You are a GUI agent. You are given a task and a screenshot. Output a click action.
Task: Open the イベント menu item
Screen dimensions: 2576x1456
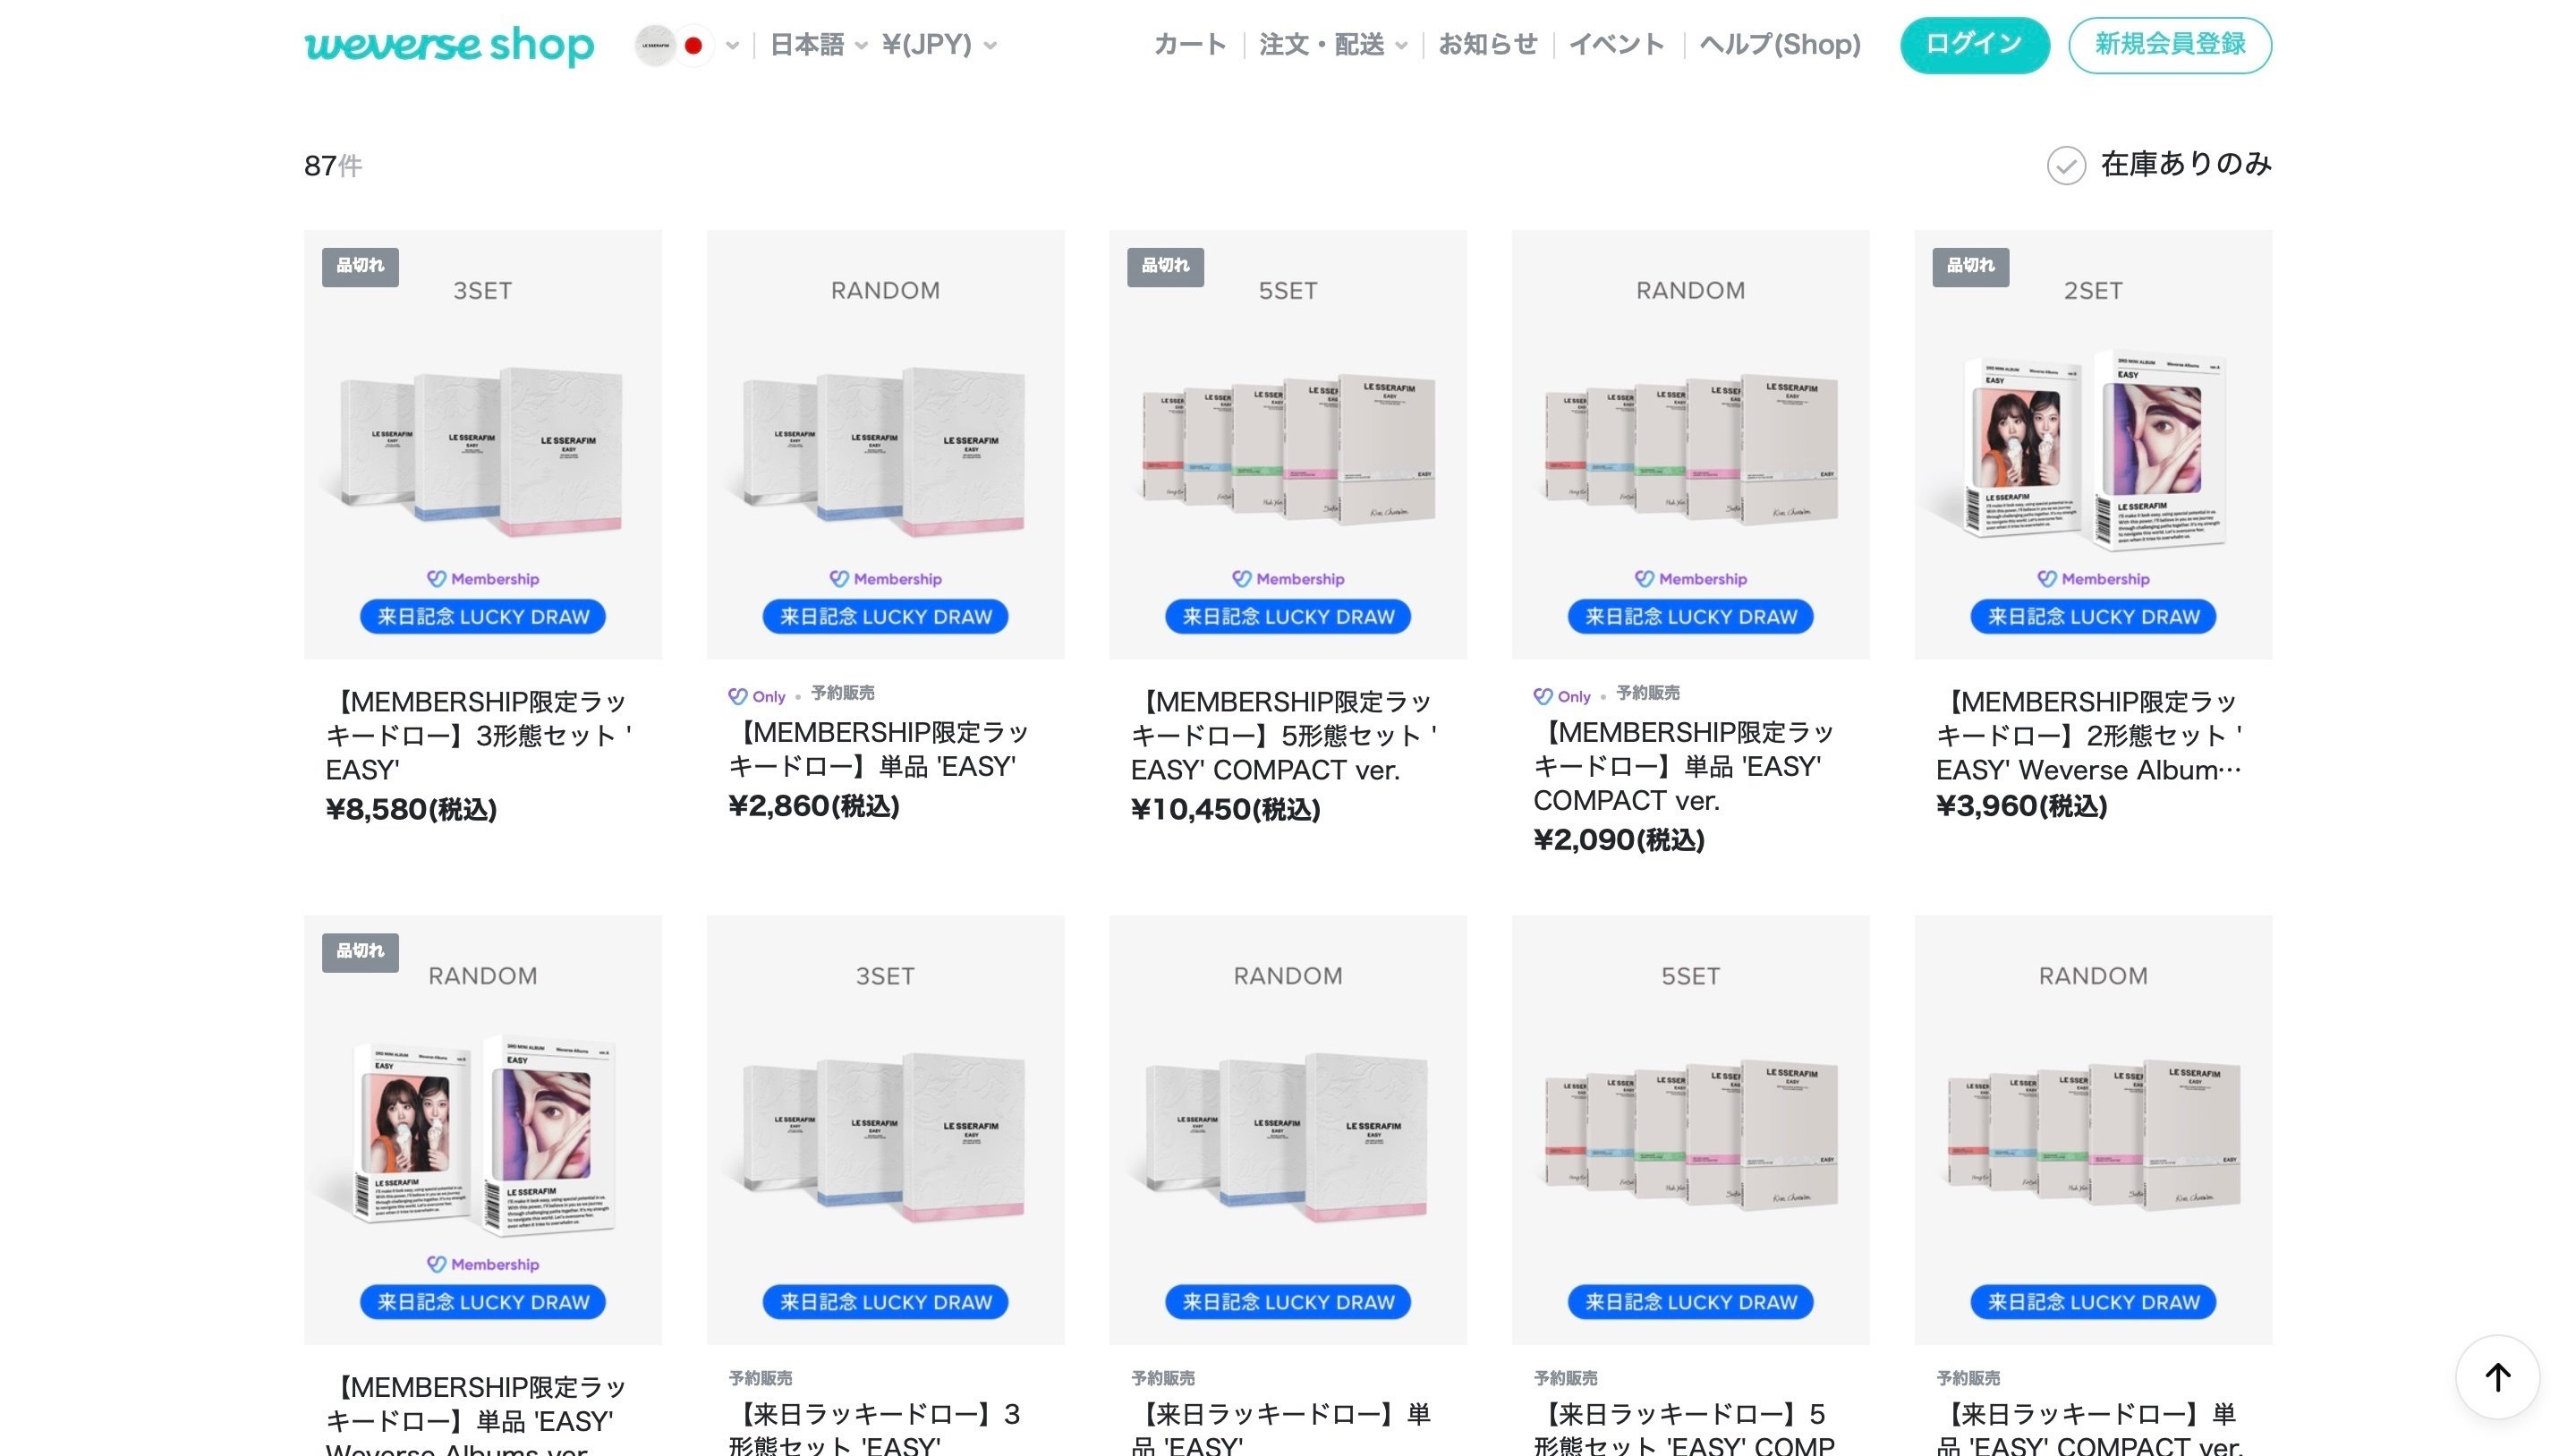1617,45
